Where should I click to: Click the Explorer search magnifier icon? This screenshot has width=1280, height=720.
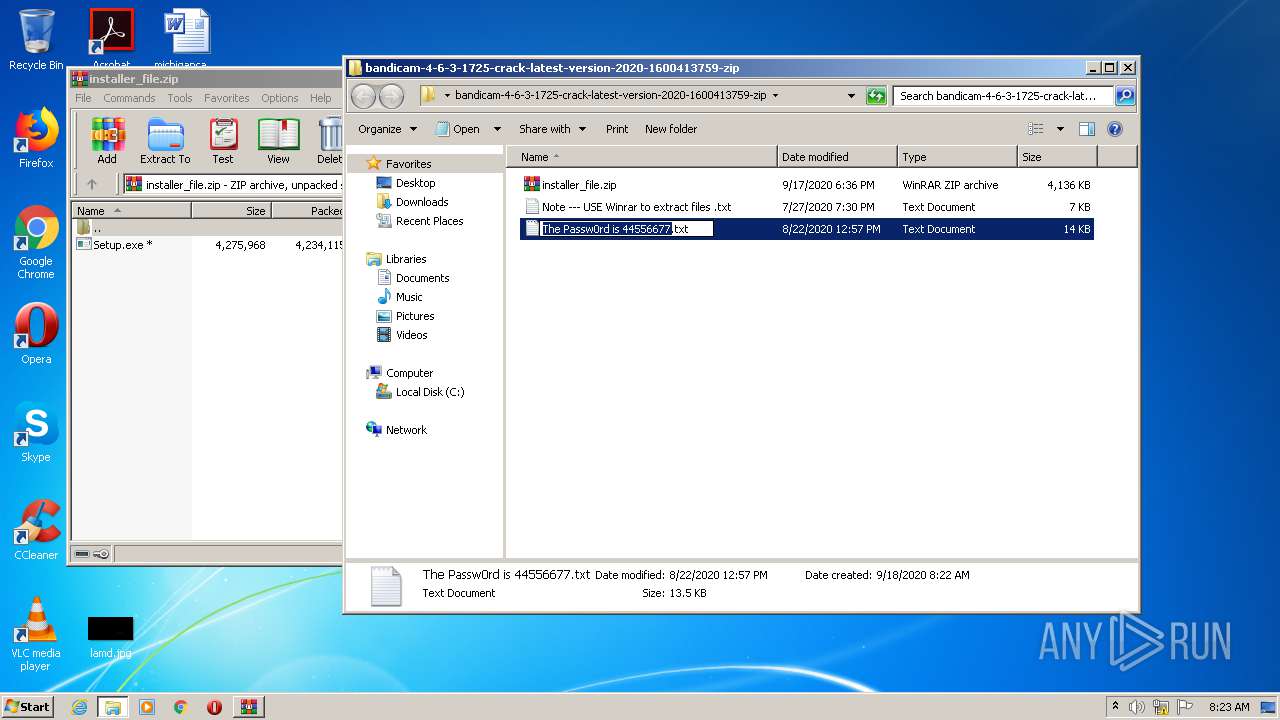(x=1125, y=96)
